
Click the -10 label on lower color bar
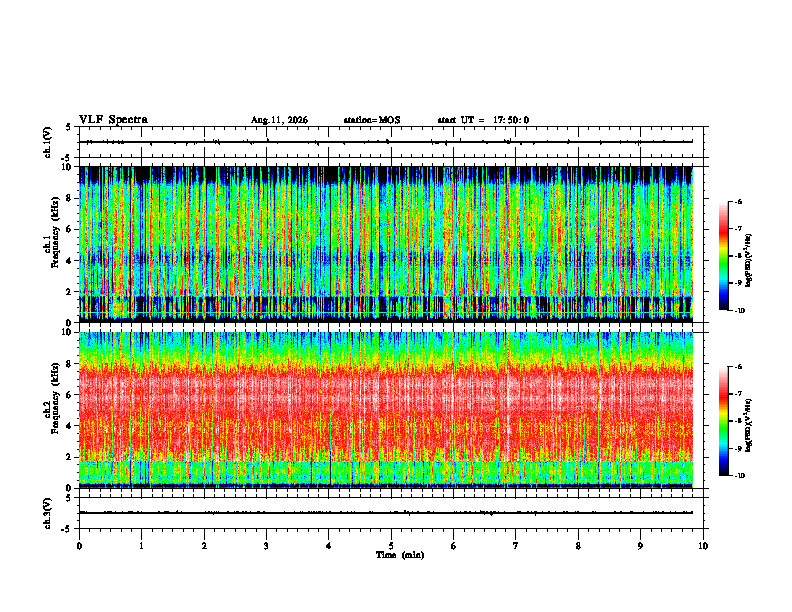pos(739,475)
